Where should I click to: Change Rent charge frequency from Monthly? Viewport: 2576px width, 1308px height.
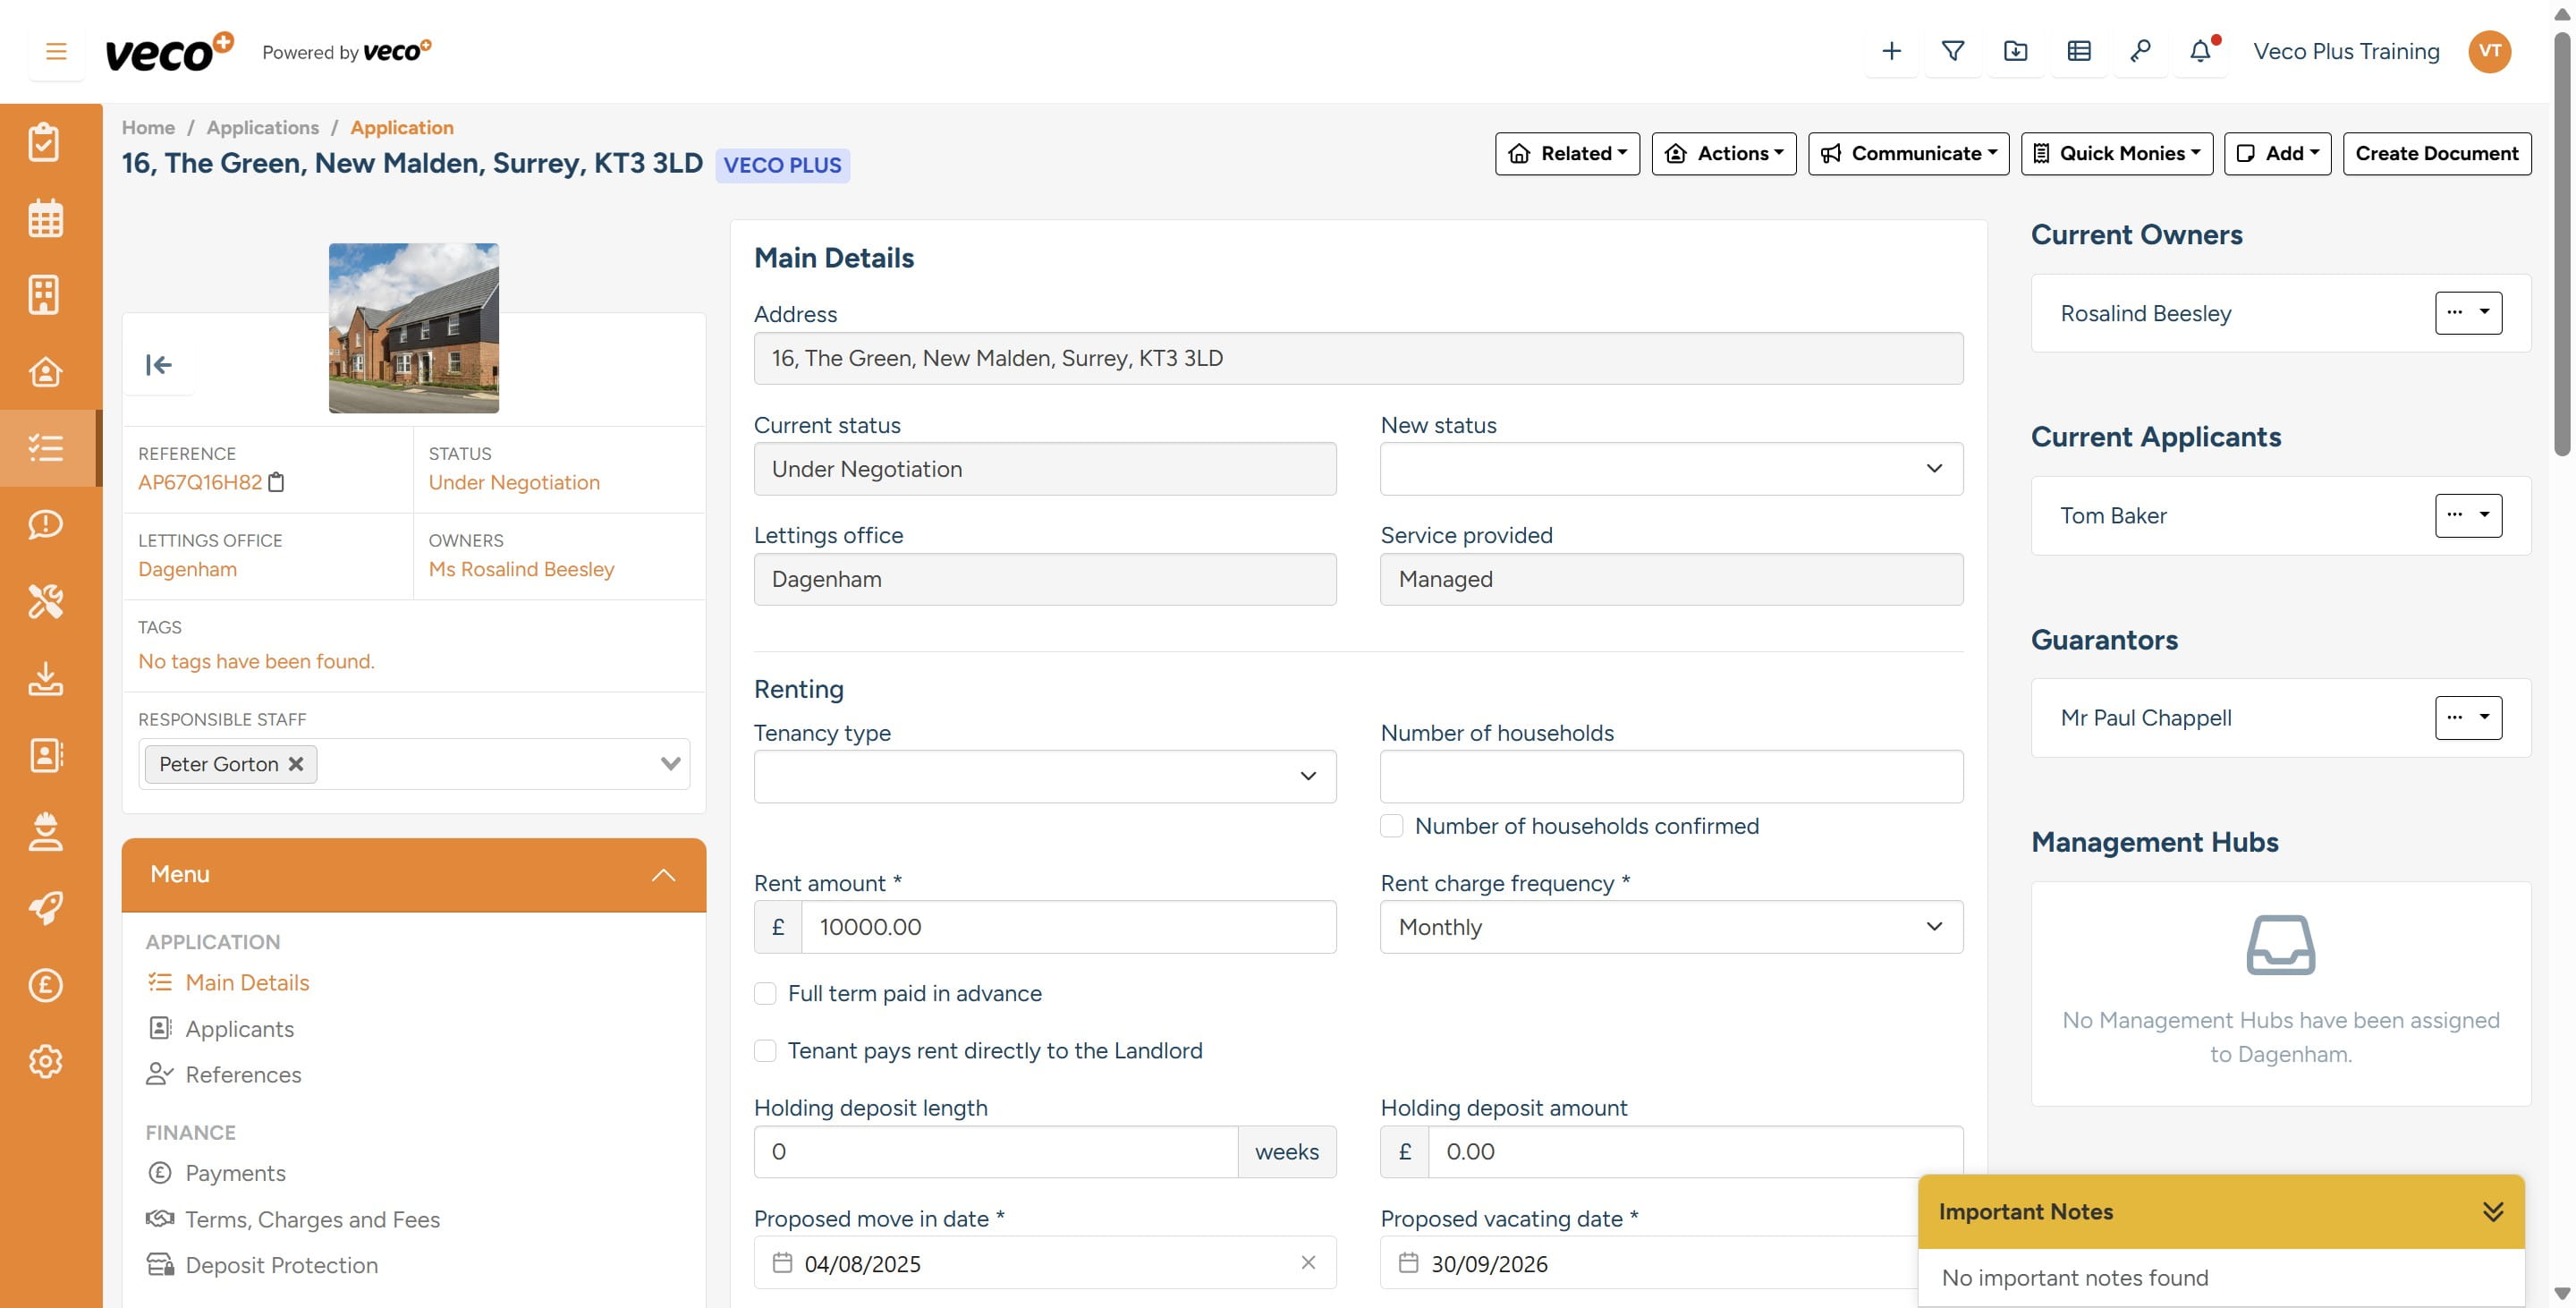pyautogui.click(x=1670, y=927)
